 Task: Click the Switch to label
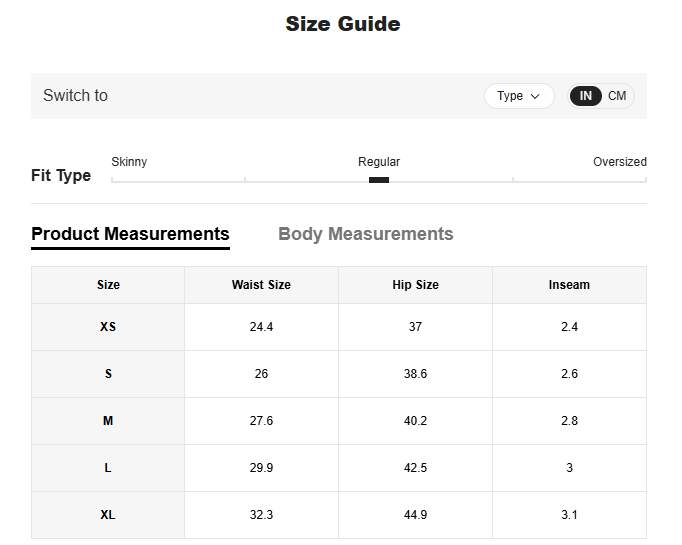click(75, 96)
